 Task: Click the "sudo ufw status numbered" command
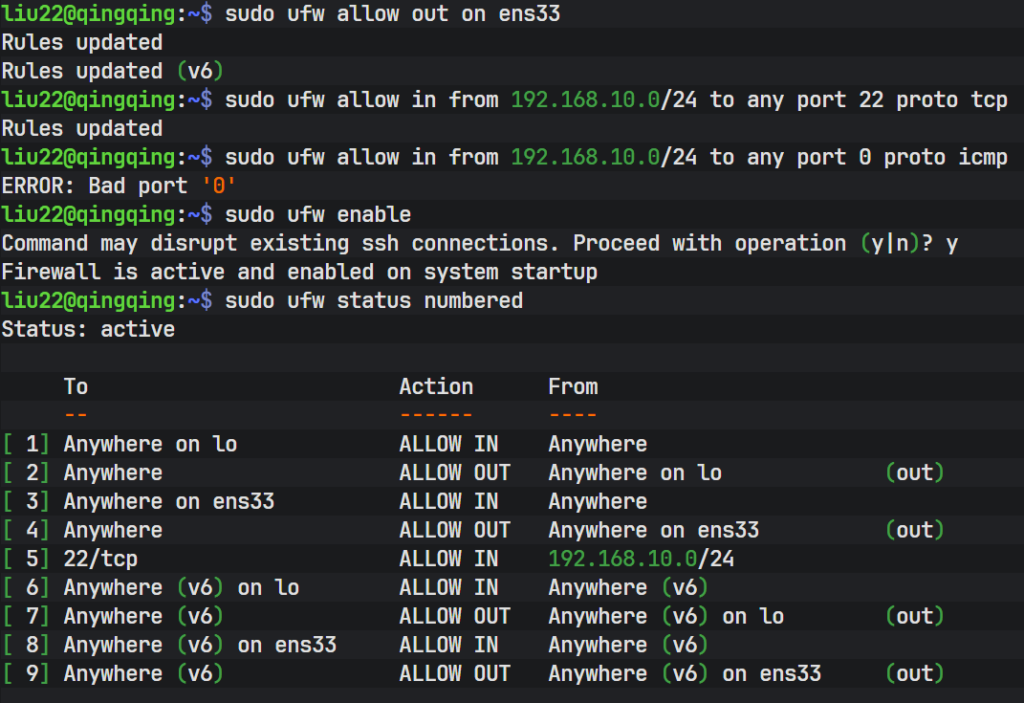tap(374, 300)
